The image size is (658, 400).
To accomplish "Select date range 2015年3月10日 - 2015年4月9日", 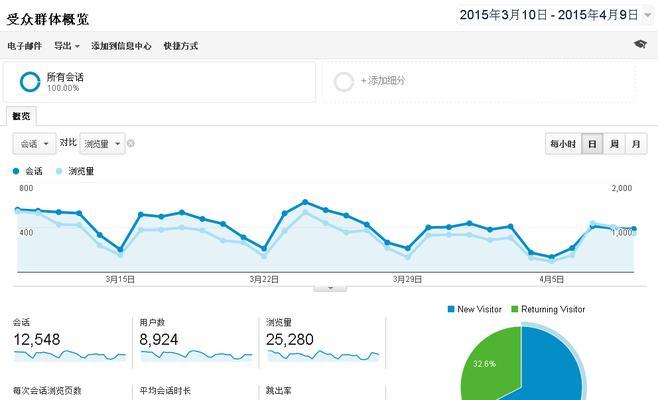I will 548,15.
